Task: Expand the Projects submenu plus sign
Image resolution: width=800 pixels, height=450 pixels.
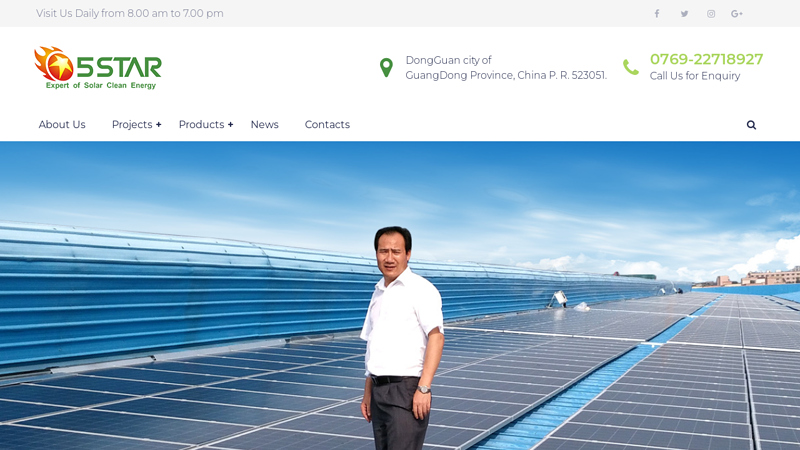Action: (x=159, y=124)
